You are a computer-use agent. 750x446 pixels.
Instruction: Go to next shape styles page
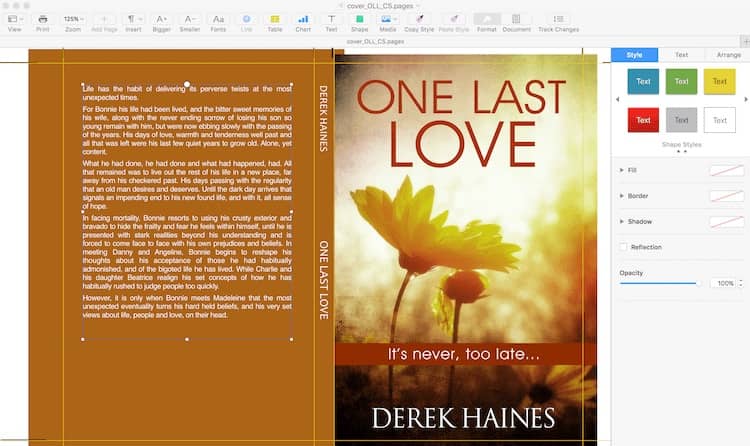746,100
